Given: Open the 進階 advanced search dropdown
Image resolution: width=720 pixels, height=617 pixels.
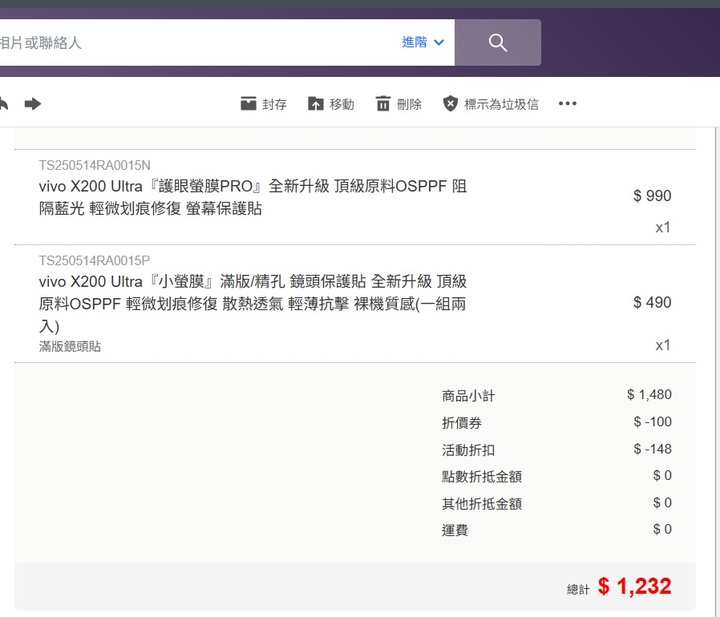Looking at the screenshot, I should point(423,42).
